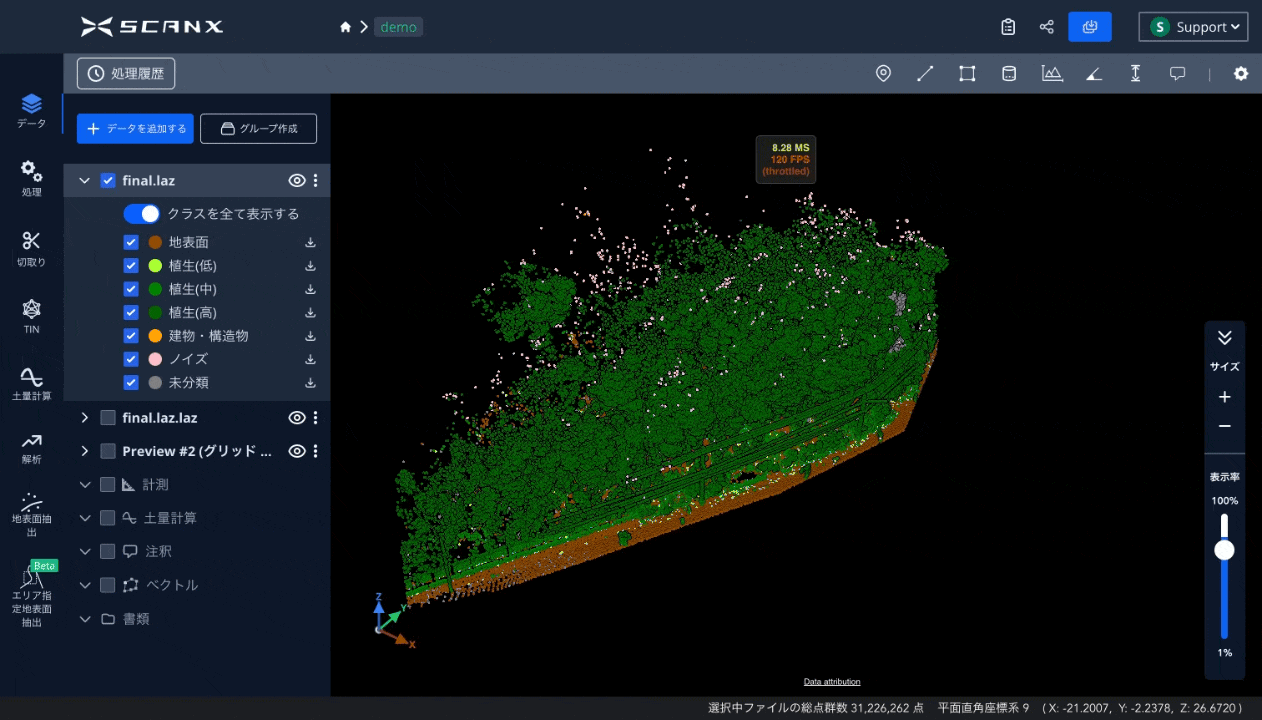Image resolution: width=1262 pixels, height=720 pixels.
Task: Select the height measurement tool
Action: point(1135,74)
